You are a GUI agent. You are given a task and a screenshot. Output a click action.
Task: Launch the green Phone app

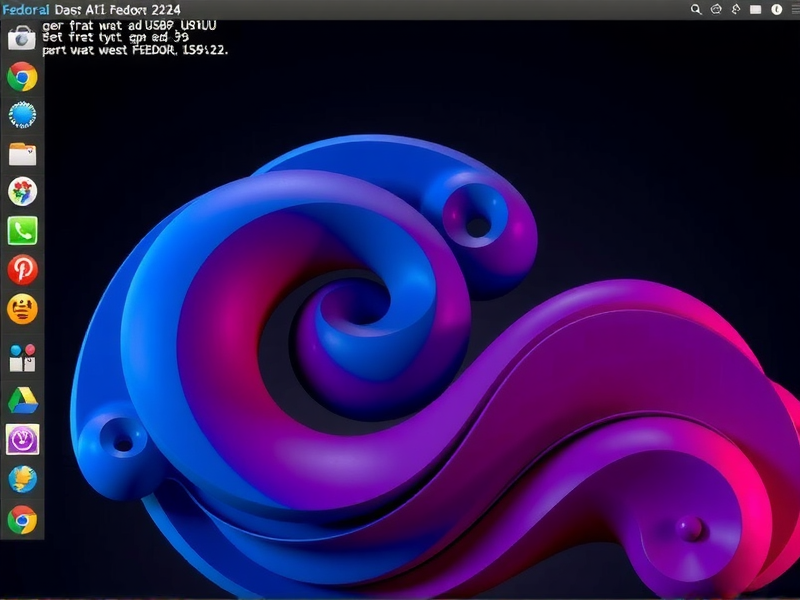click(x=20, y=230)
